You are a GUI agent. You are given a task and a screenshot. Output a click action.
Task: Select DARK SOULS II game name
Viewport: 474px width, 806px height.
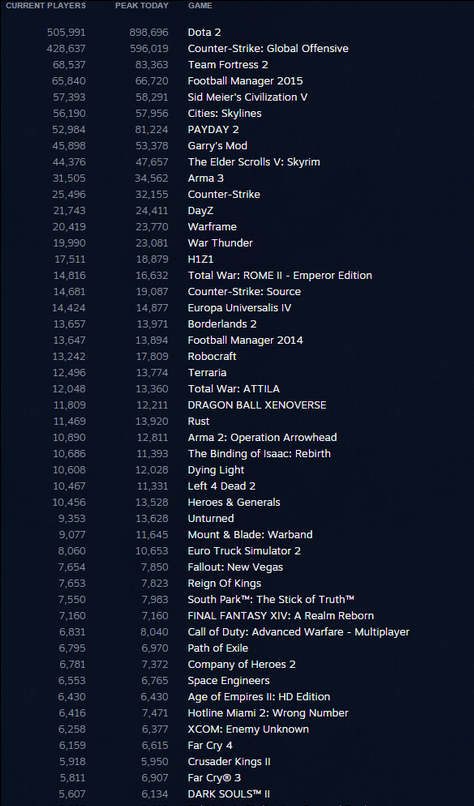[229, 794]
